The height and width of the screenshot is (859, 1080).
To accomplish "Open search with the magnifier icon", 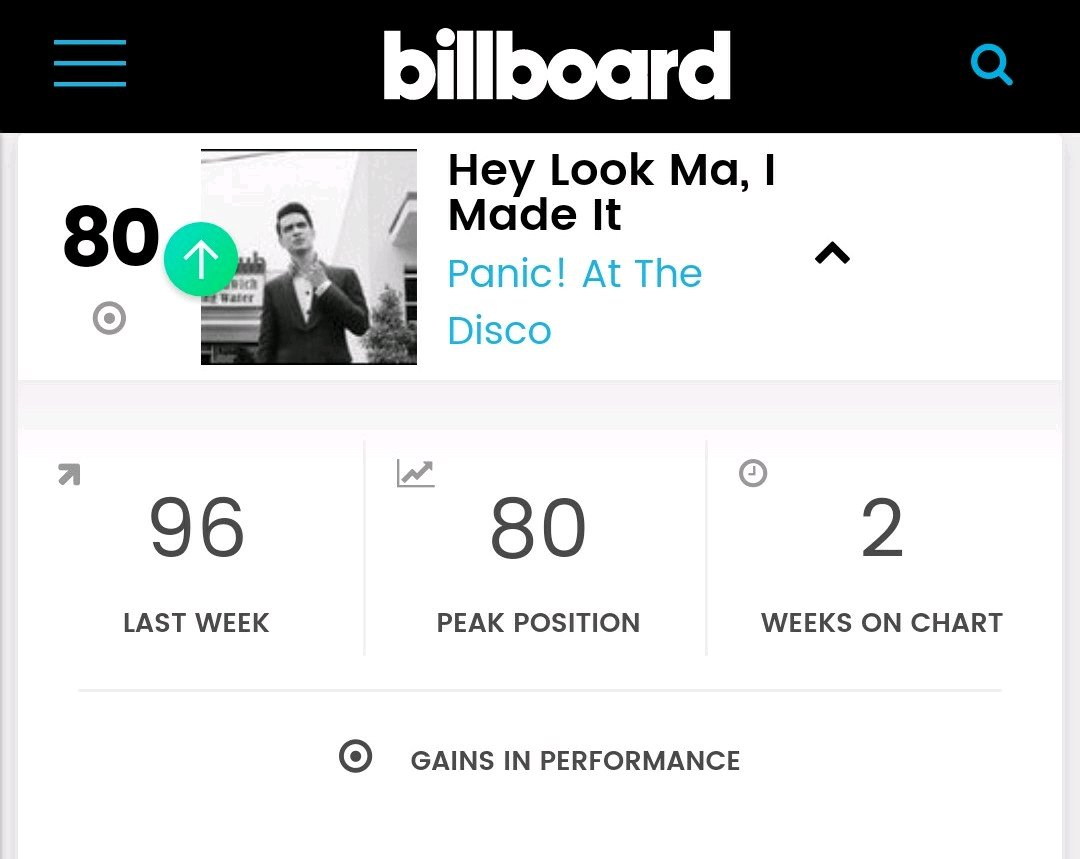I will (x=991, y=66).
